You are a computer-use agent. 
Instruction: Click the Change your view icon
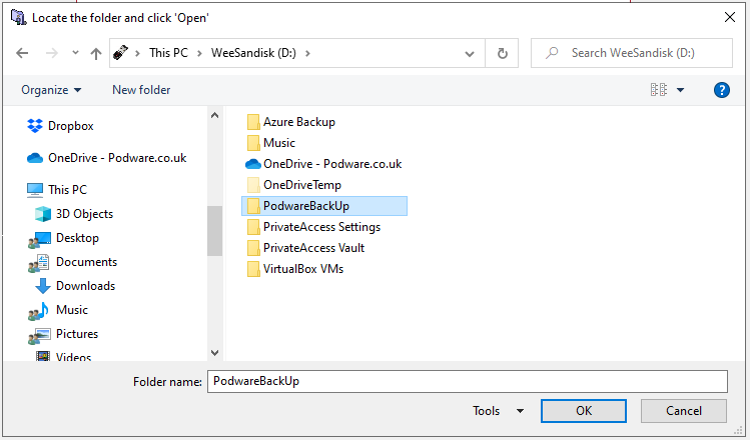click(658, 90)
